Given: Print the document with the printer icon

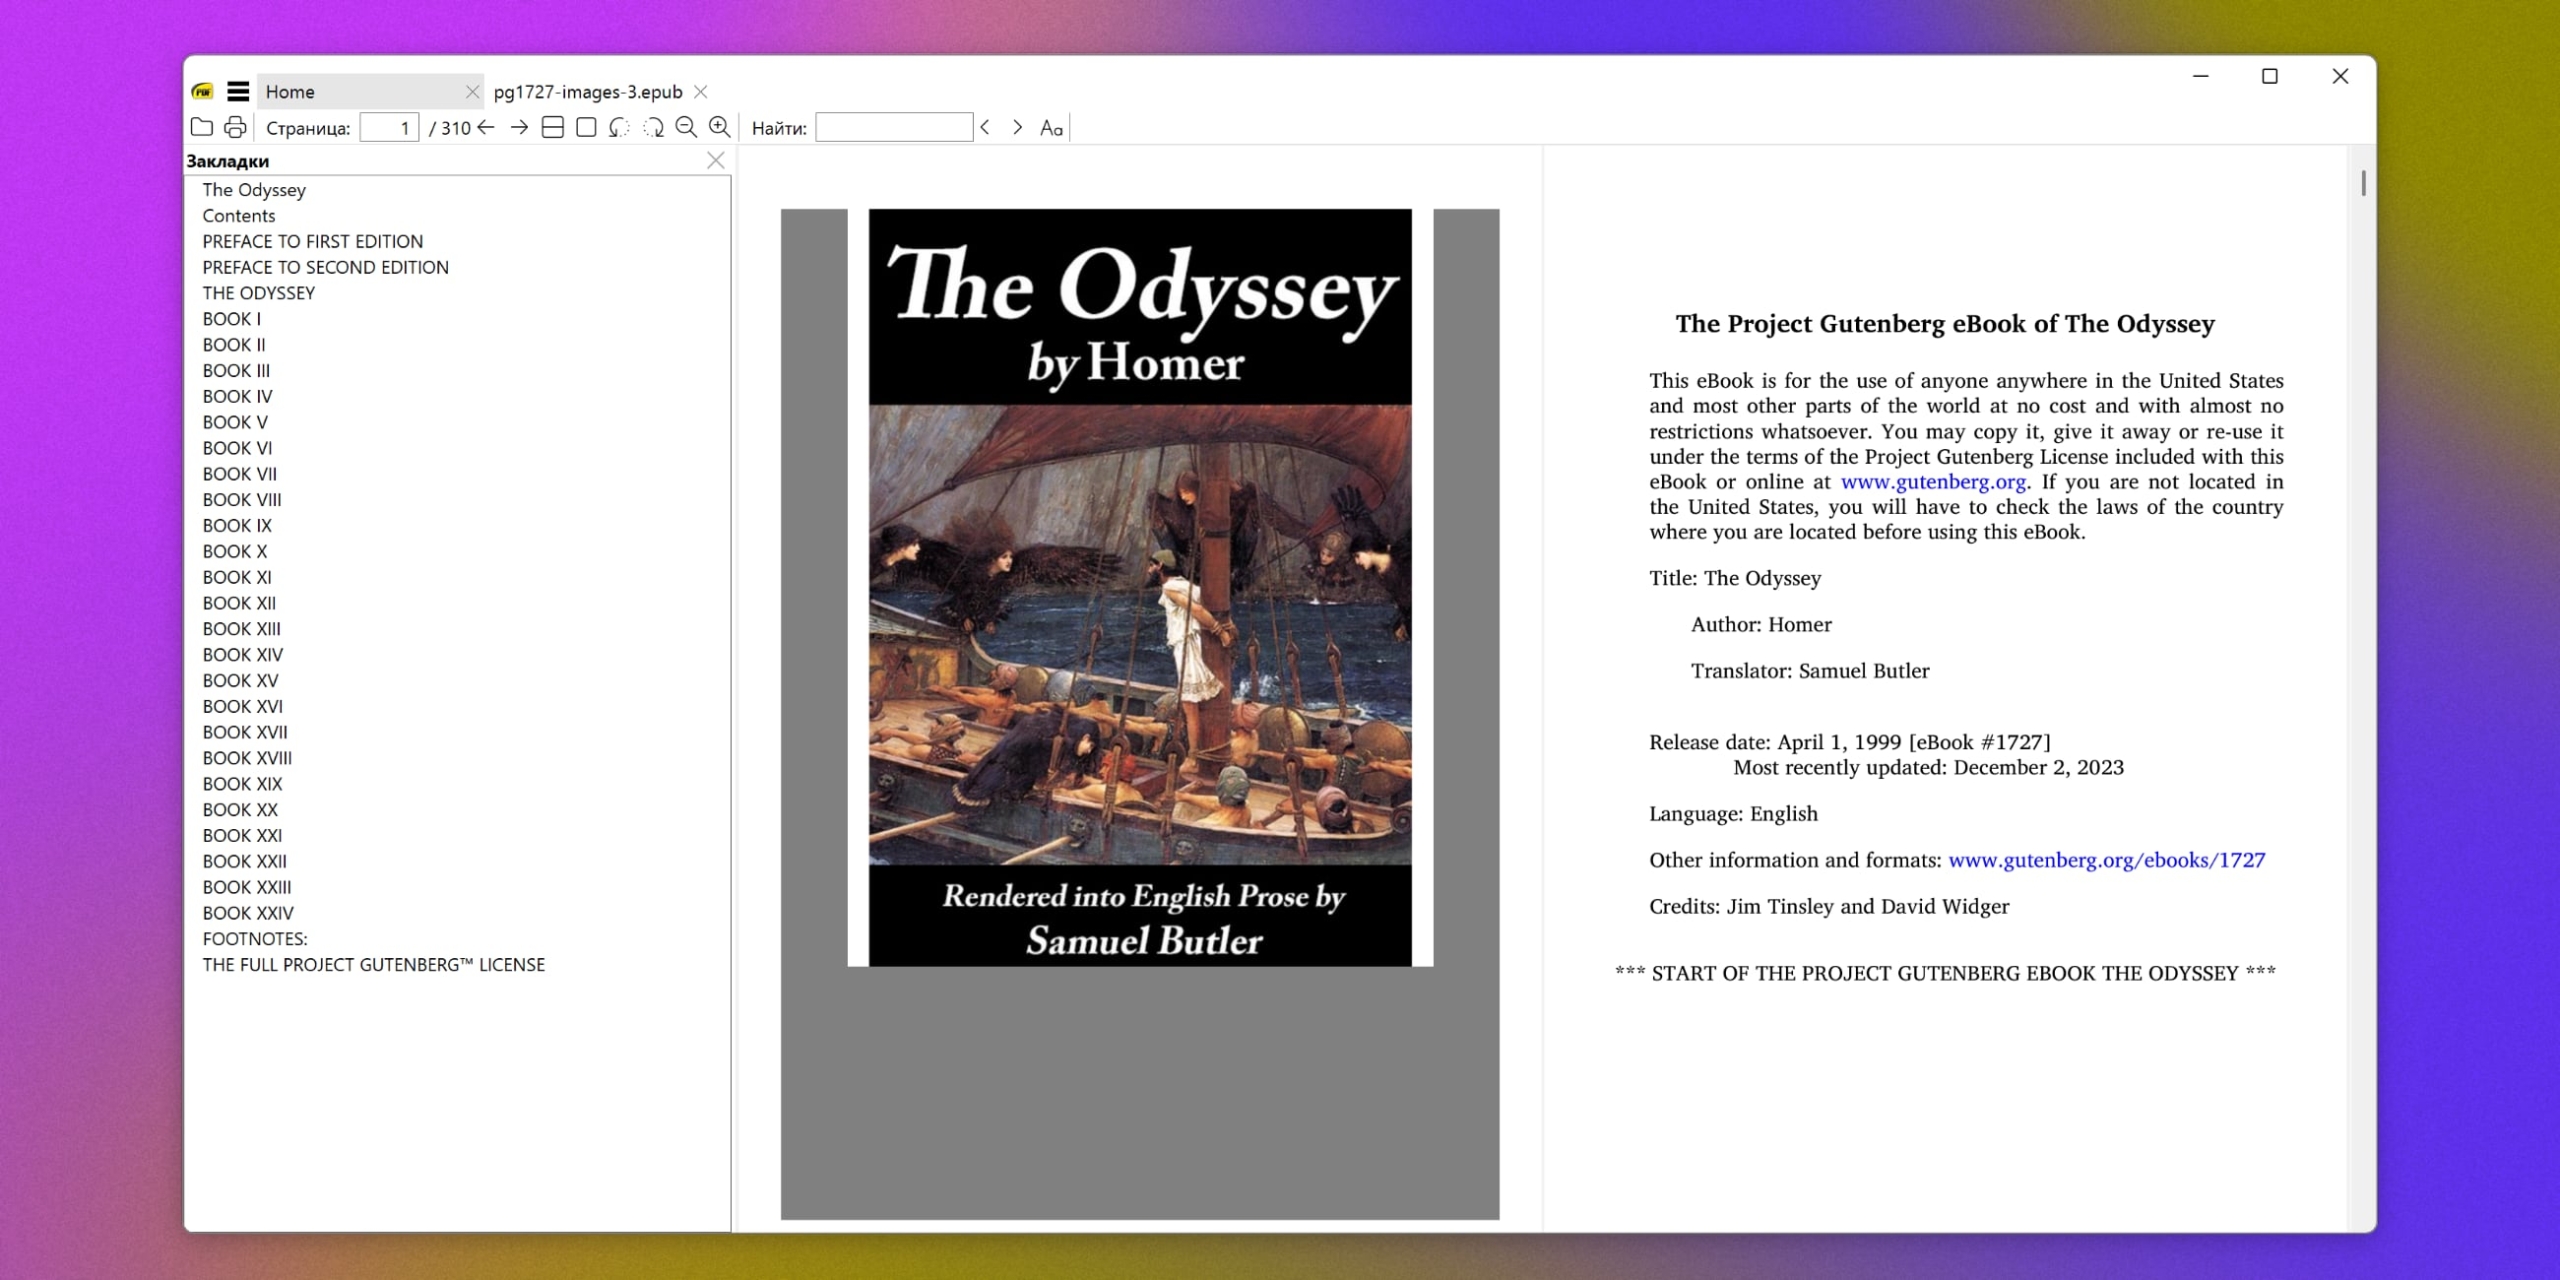Looking at the screenshot, I should tap(235, 127).
